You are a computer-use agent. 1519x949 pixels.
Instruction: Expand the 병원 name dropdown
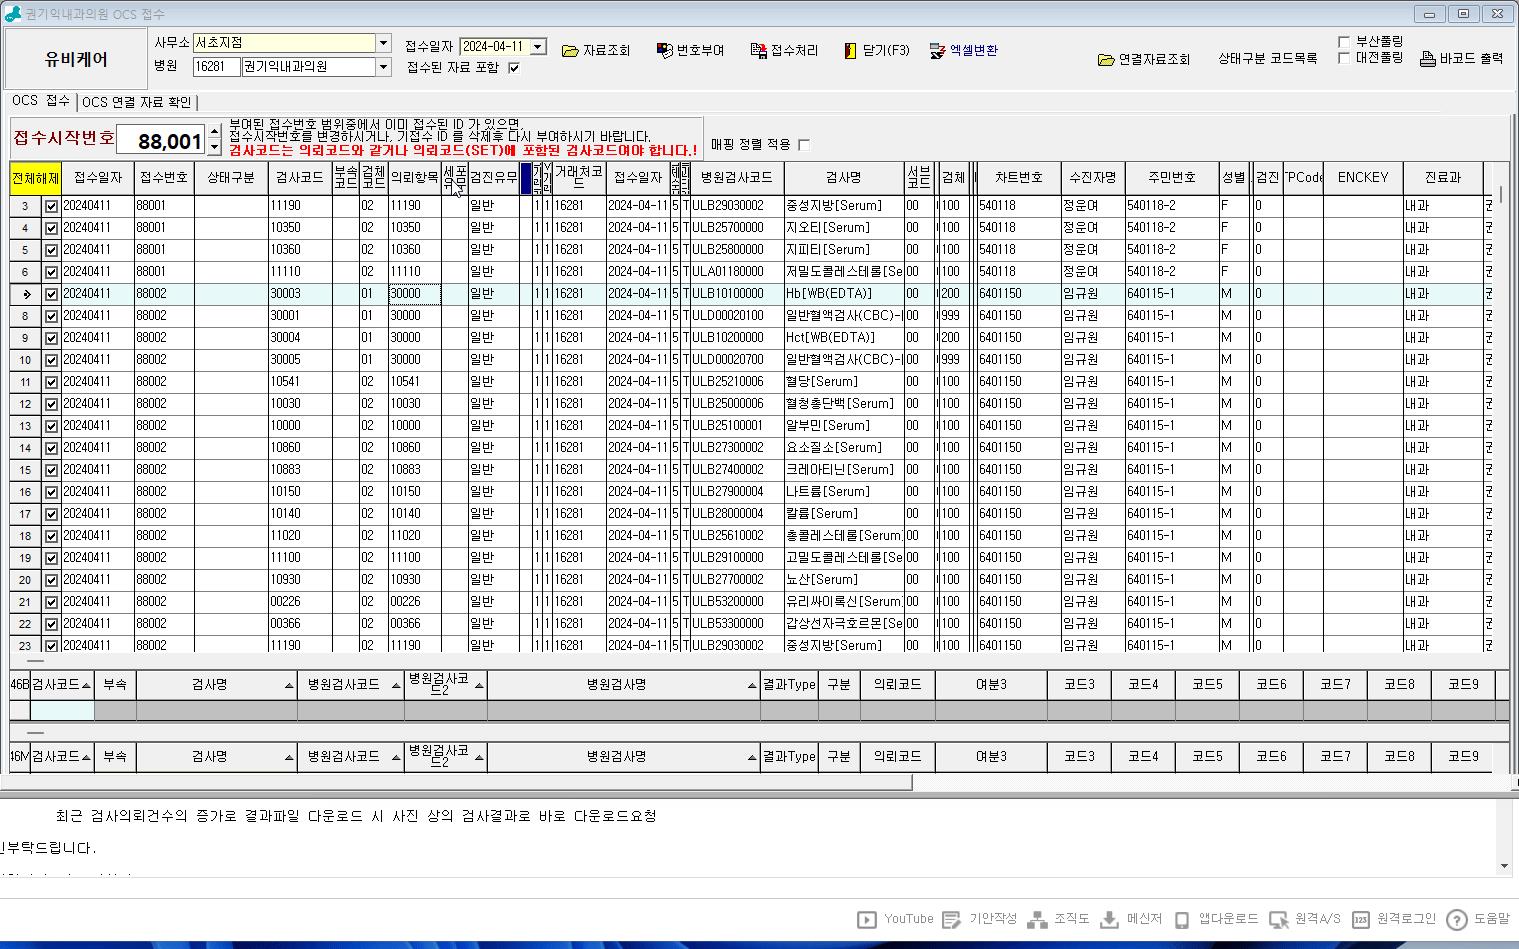coord(383,67)
